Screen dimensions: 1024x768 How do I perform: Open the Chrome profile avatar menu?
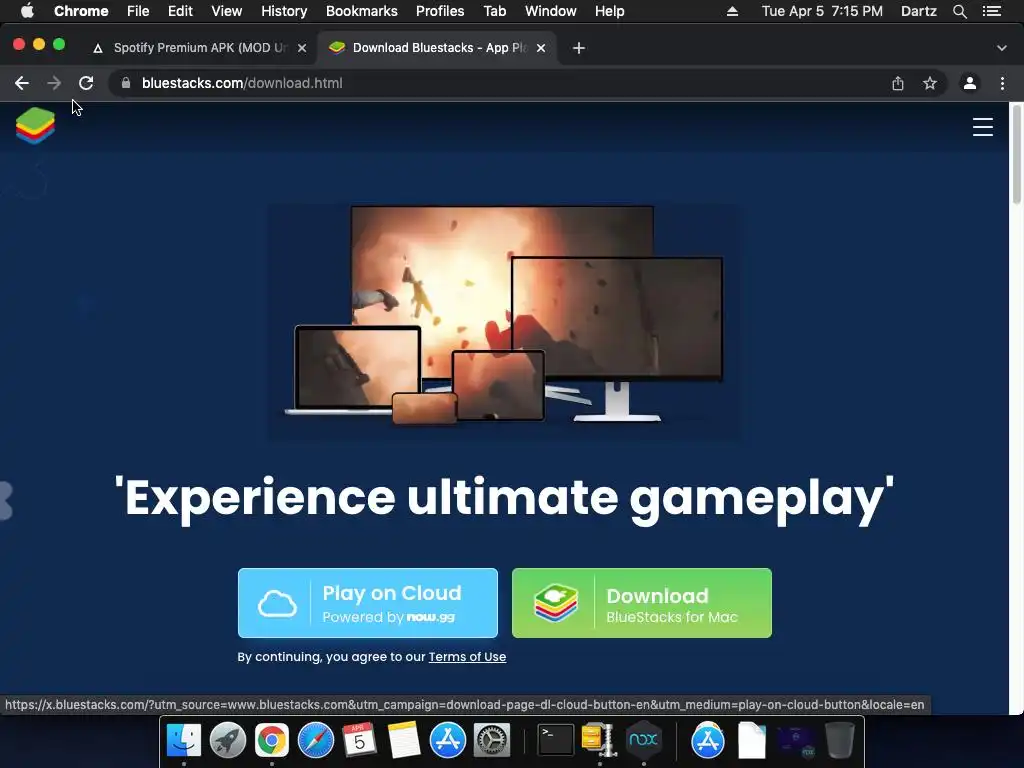point(970,83)
